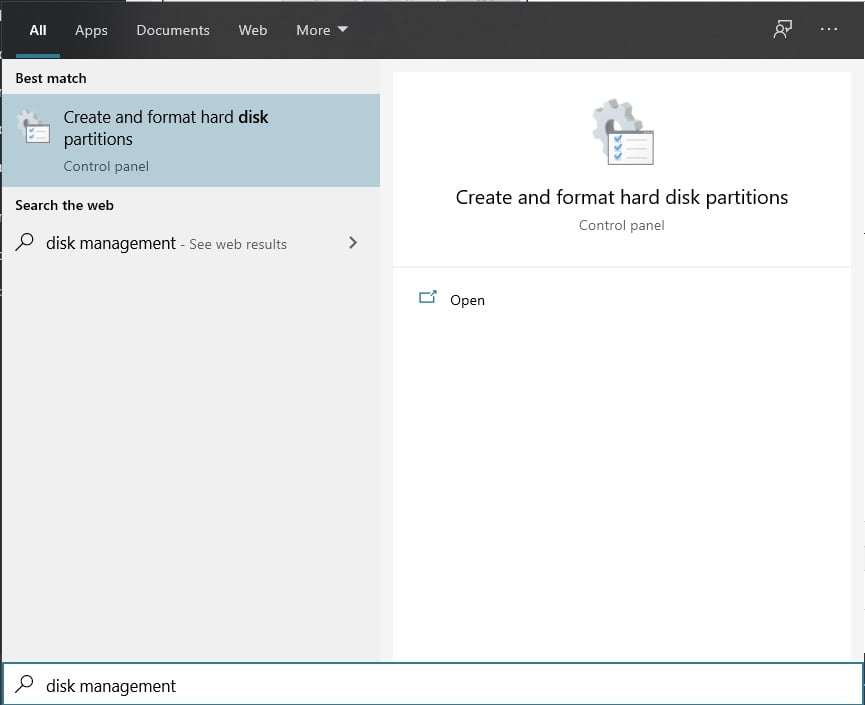Click the Search the web heading

(65, 205)
